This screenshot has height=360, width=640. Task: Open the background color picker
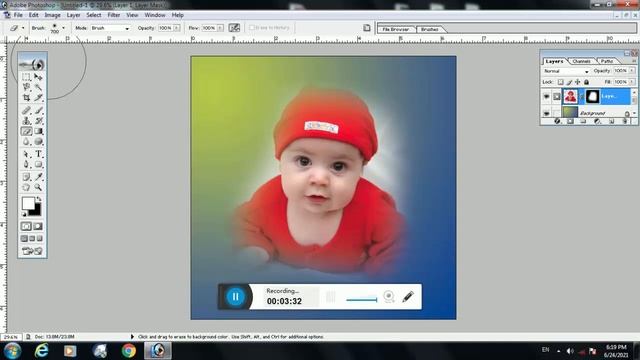tap(37, 211)
